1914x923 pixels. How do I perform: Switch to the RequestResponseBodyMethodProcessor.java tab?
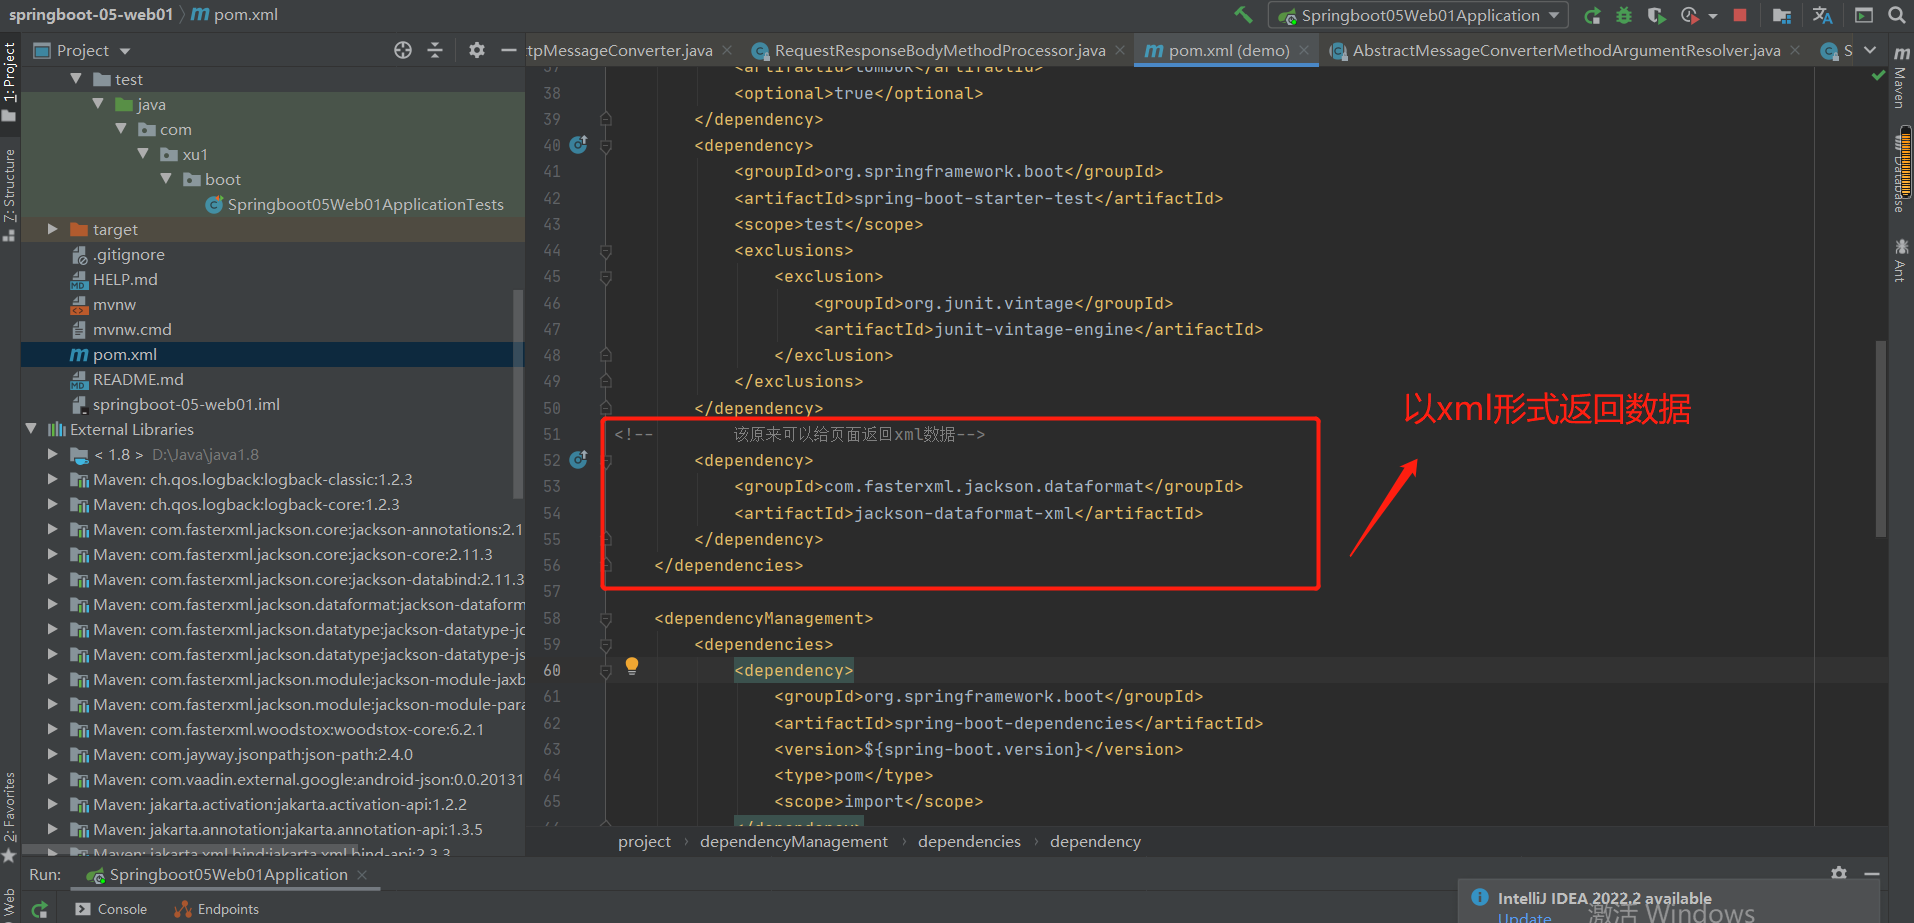pyautogui.click(x=940, y=50)
